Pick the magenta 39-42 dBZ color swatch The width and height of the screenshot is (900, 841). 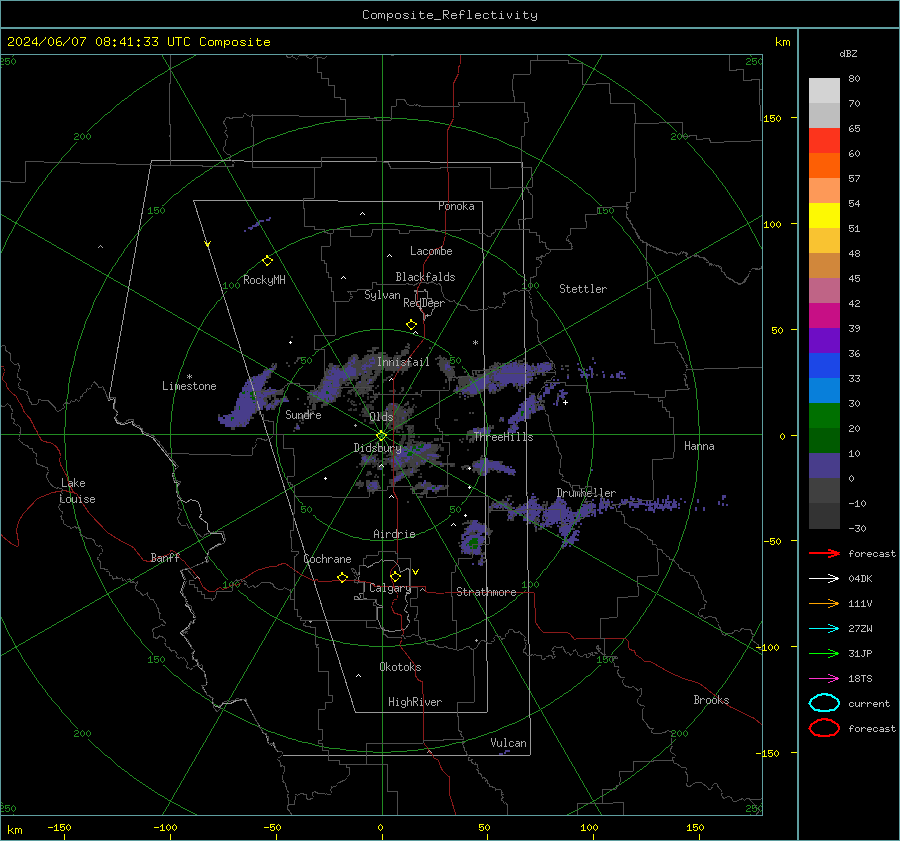tap(824, 316)
